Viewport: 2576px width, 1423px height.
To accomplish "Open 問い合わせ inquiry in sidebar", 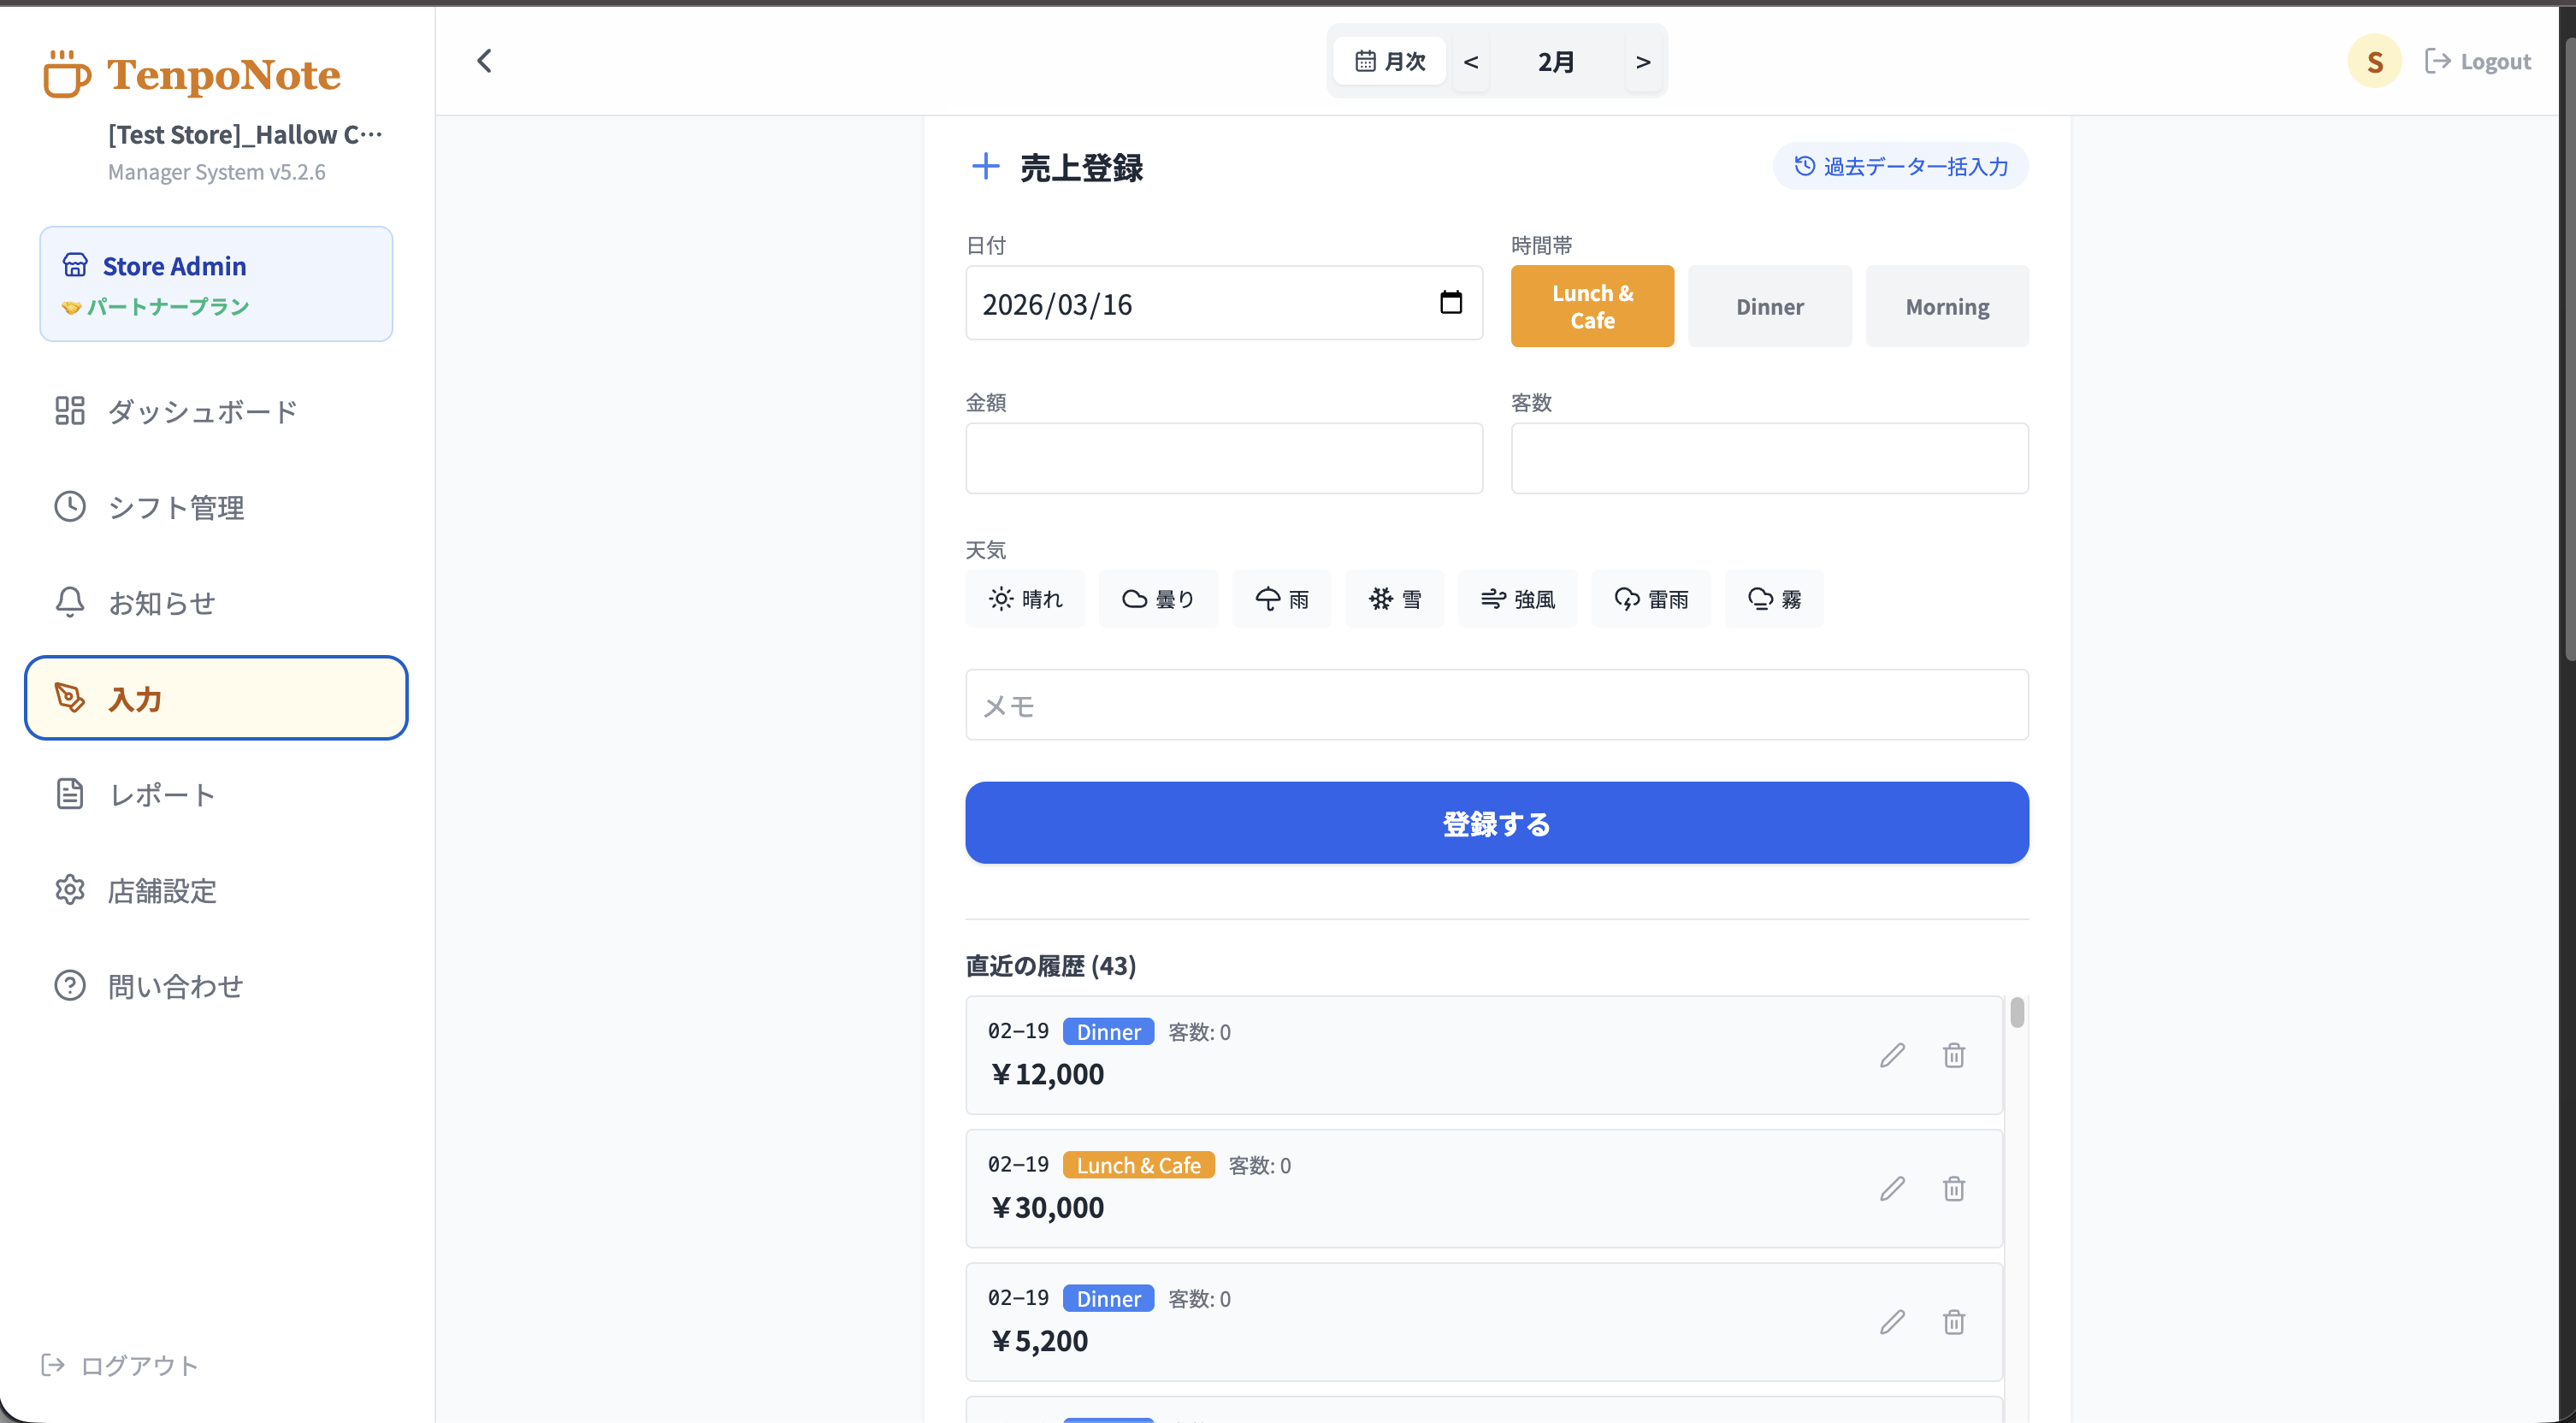I will 216,986.
